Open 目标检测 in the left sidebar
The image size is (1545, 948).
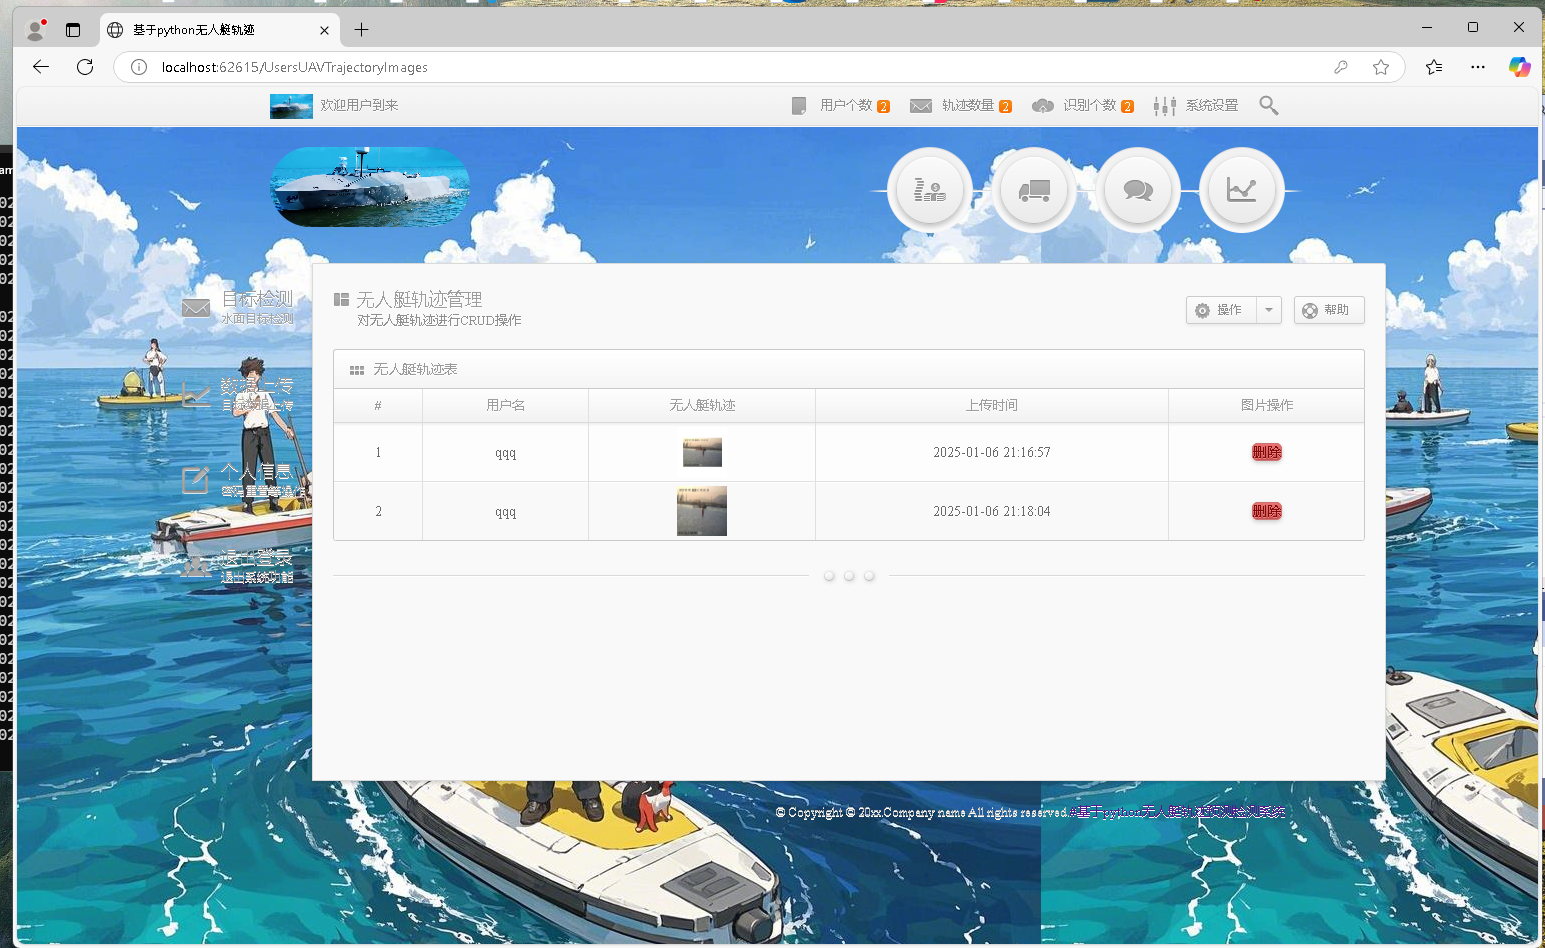pyautogui.click(x=239, y=307)
